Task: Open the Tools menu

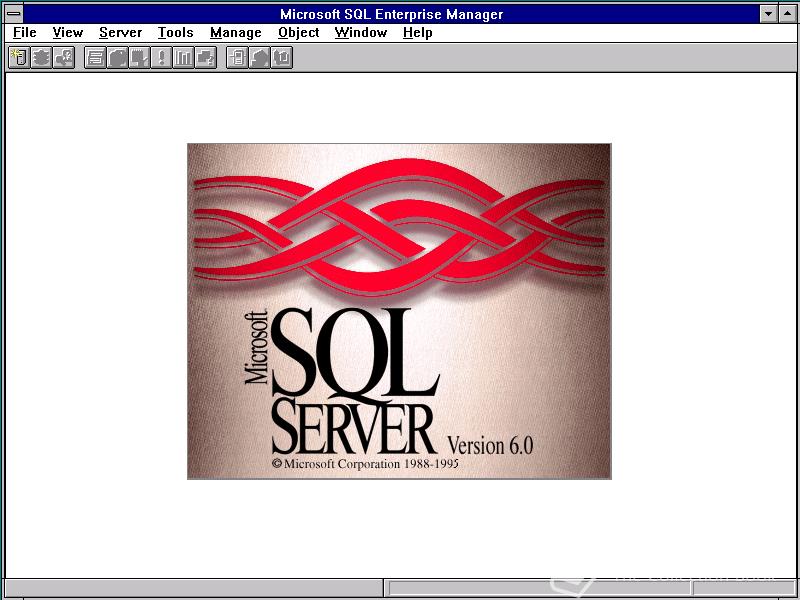Action: (x=176, y=33)
